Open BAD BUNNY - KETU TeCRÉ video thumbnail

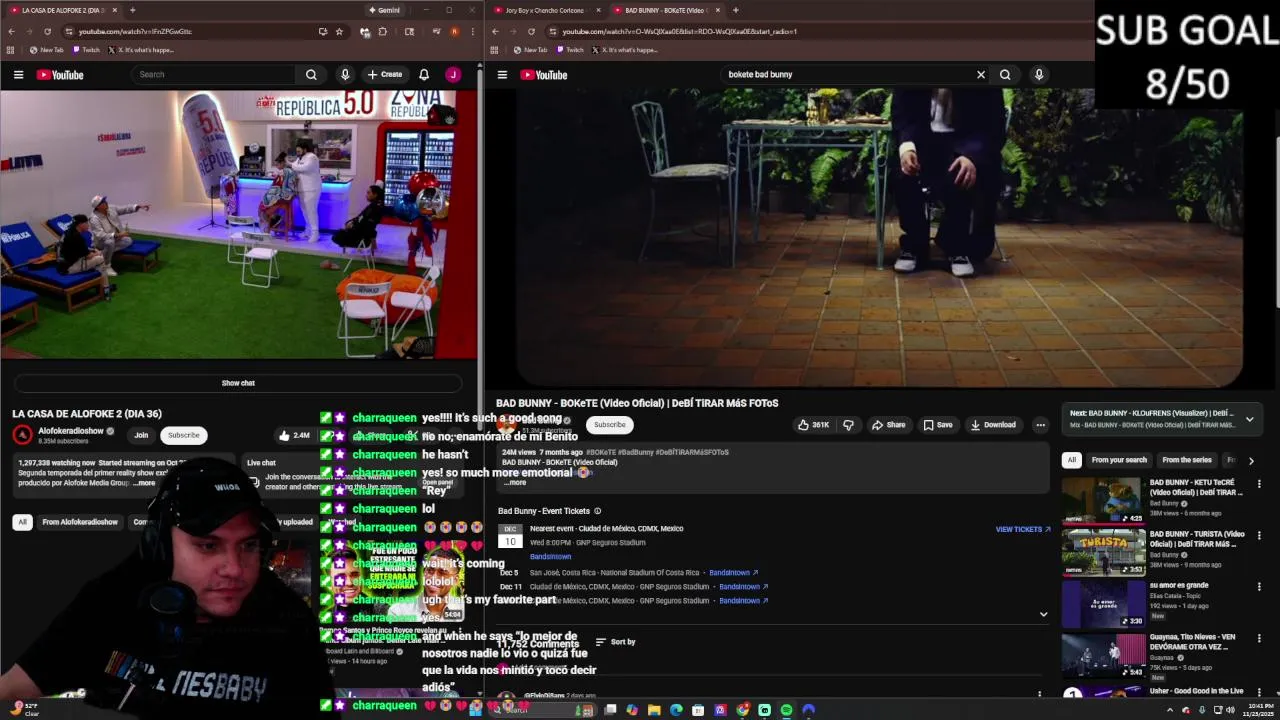point(1103,500)
